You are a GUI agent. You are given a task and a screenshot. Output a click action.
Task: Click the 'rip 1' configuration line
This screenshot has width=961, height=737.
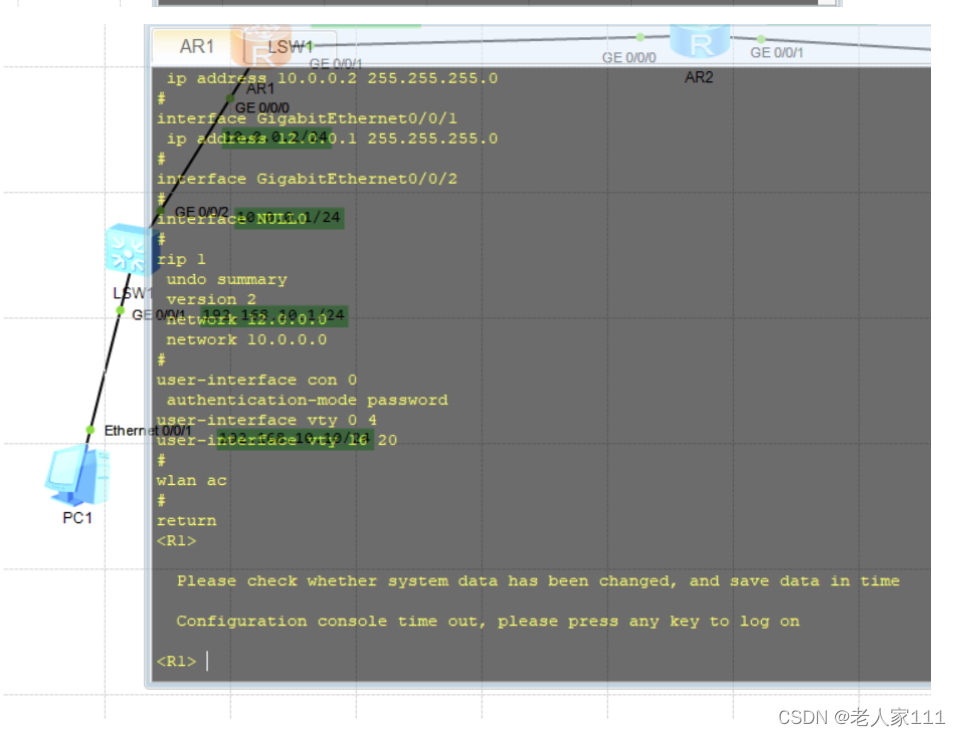(181, 259)
